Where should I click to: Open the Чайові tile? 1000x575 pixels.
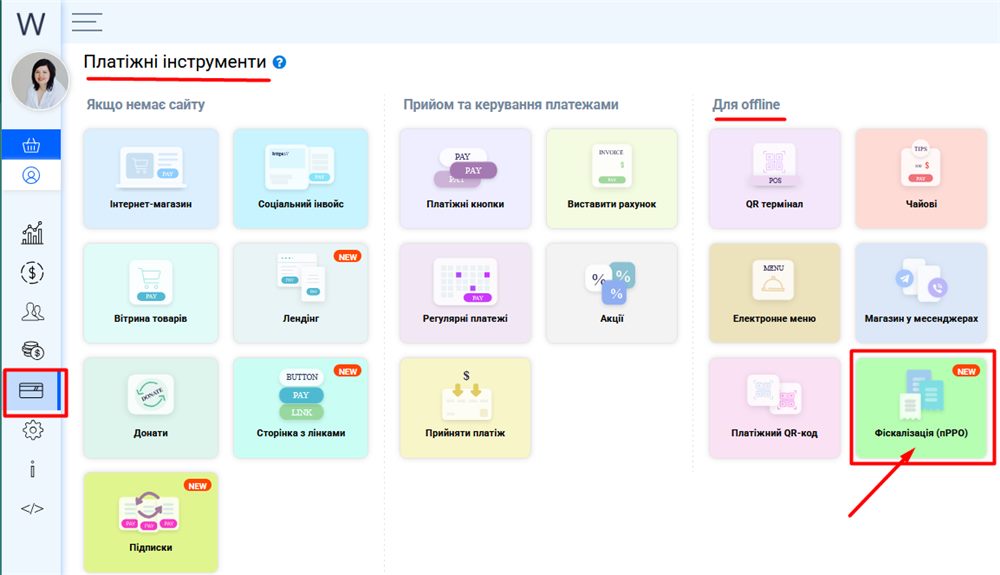pyautogui.click(x=921, y=178)
